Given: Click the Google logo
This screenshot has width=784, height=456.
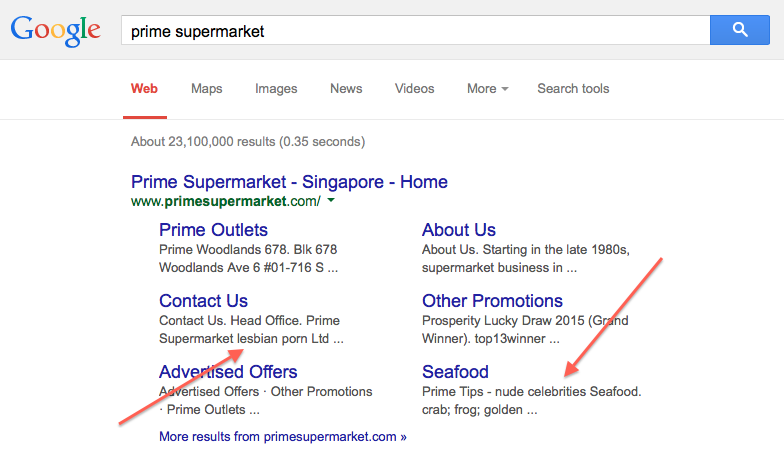Looking at the screenshot, I should 56,30.
